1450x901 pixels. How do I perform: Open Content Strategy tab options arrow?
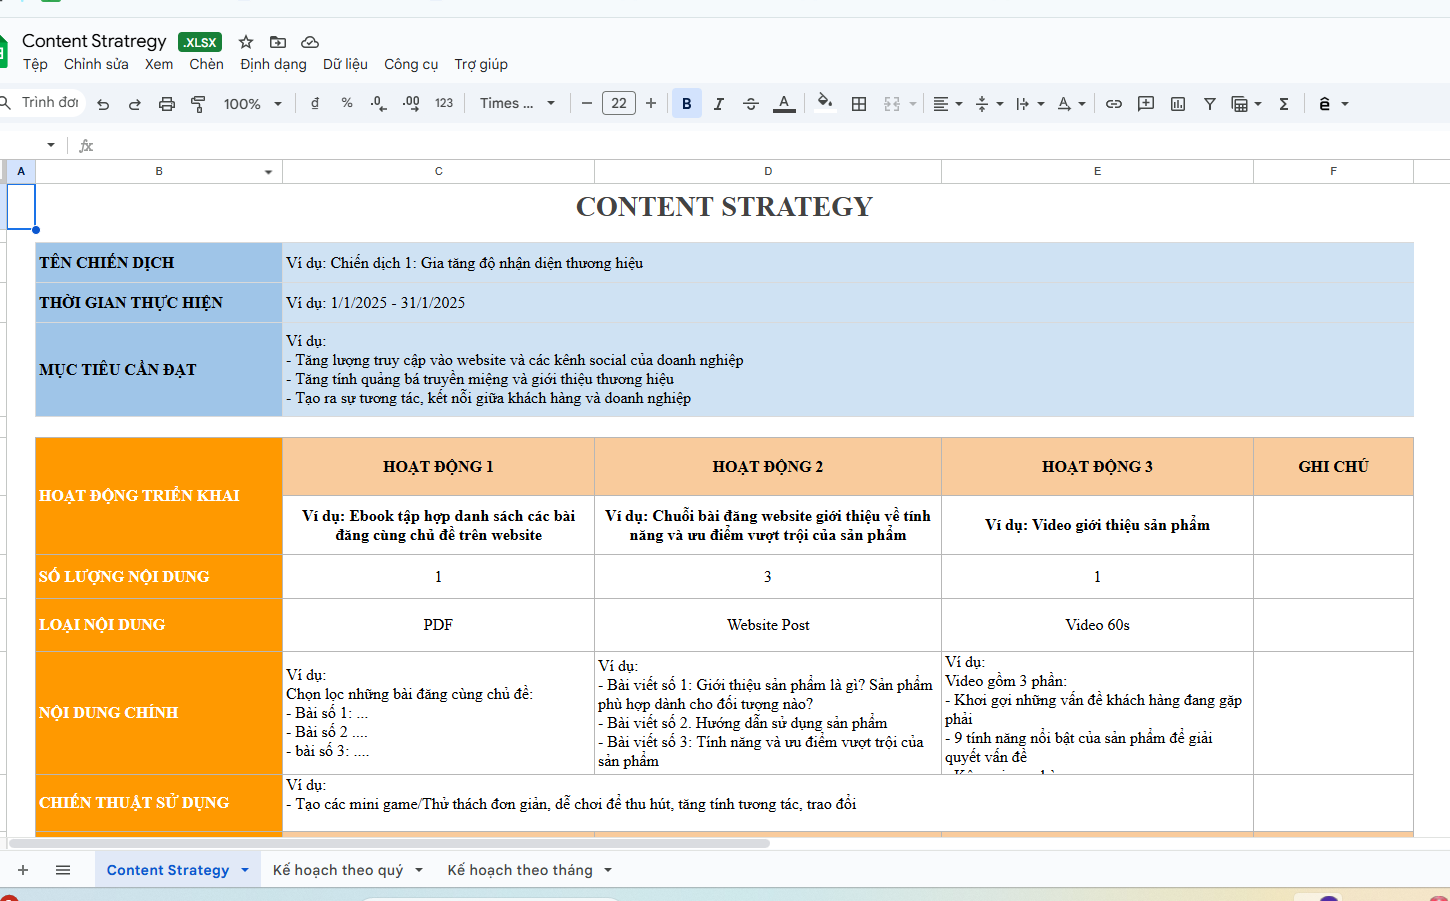[245, 870]
